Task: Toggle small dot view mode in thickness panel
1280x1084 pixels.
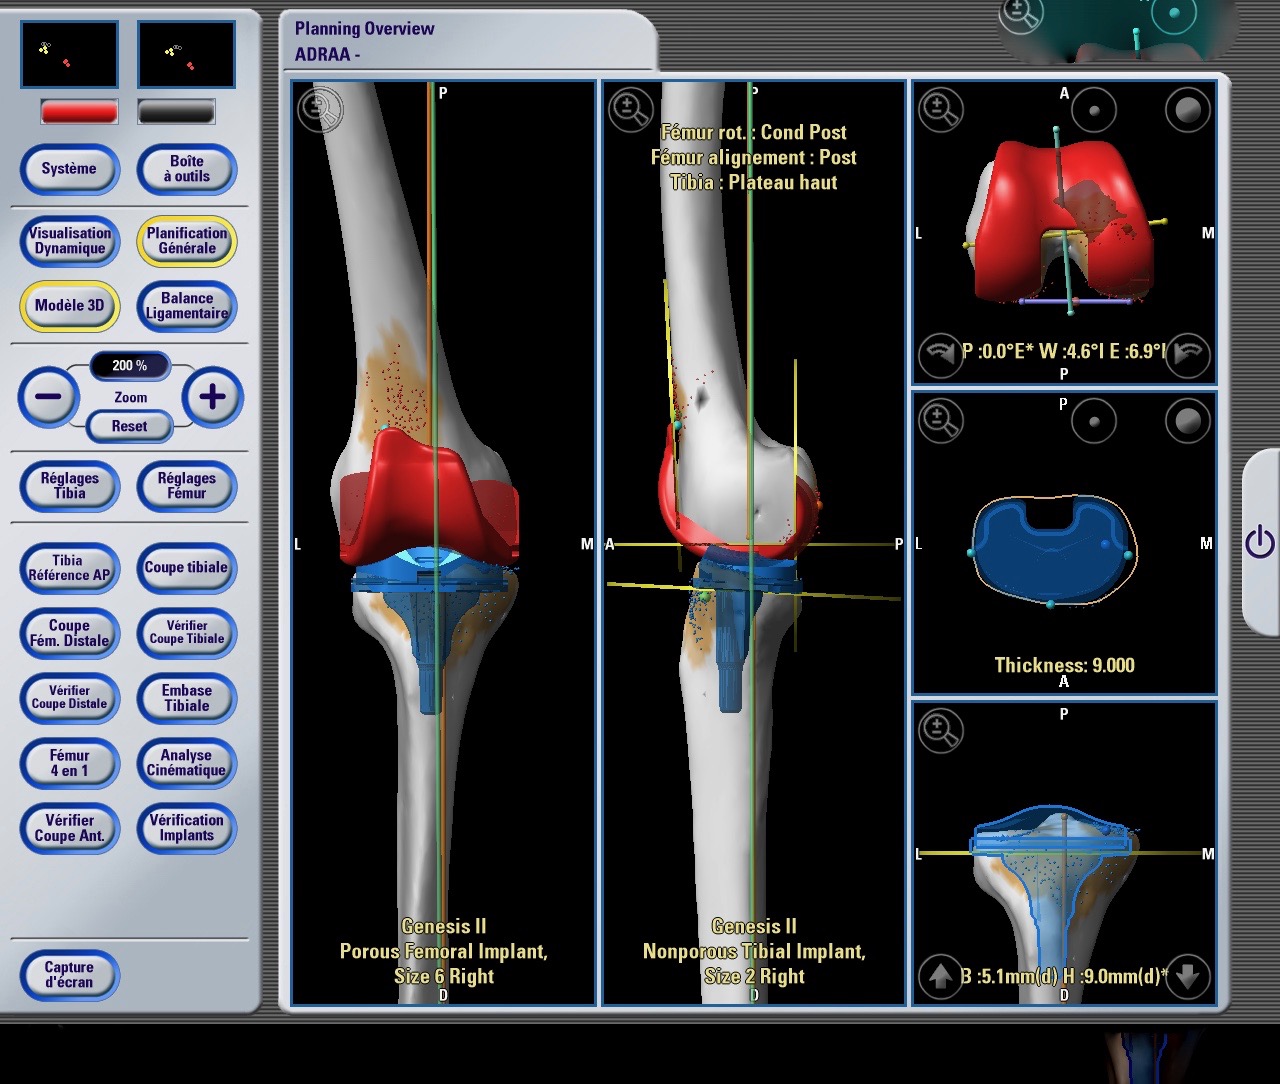Action: pyautogui.click(x=1094, y=422)
